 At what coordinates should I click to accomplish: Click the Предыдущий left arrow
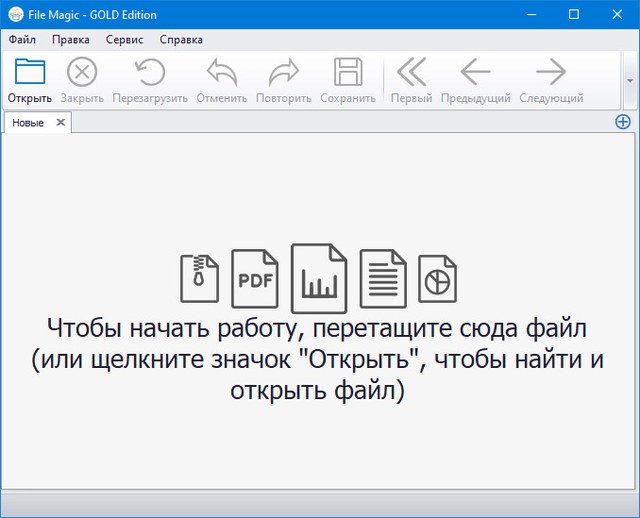475,73
